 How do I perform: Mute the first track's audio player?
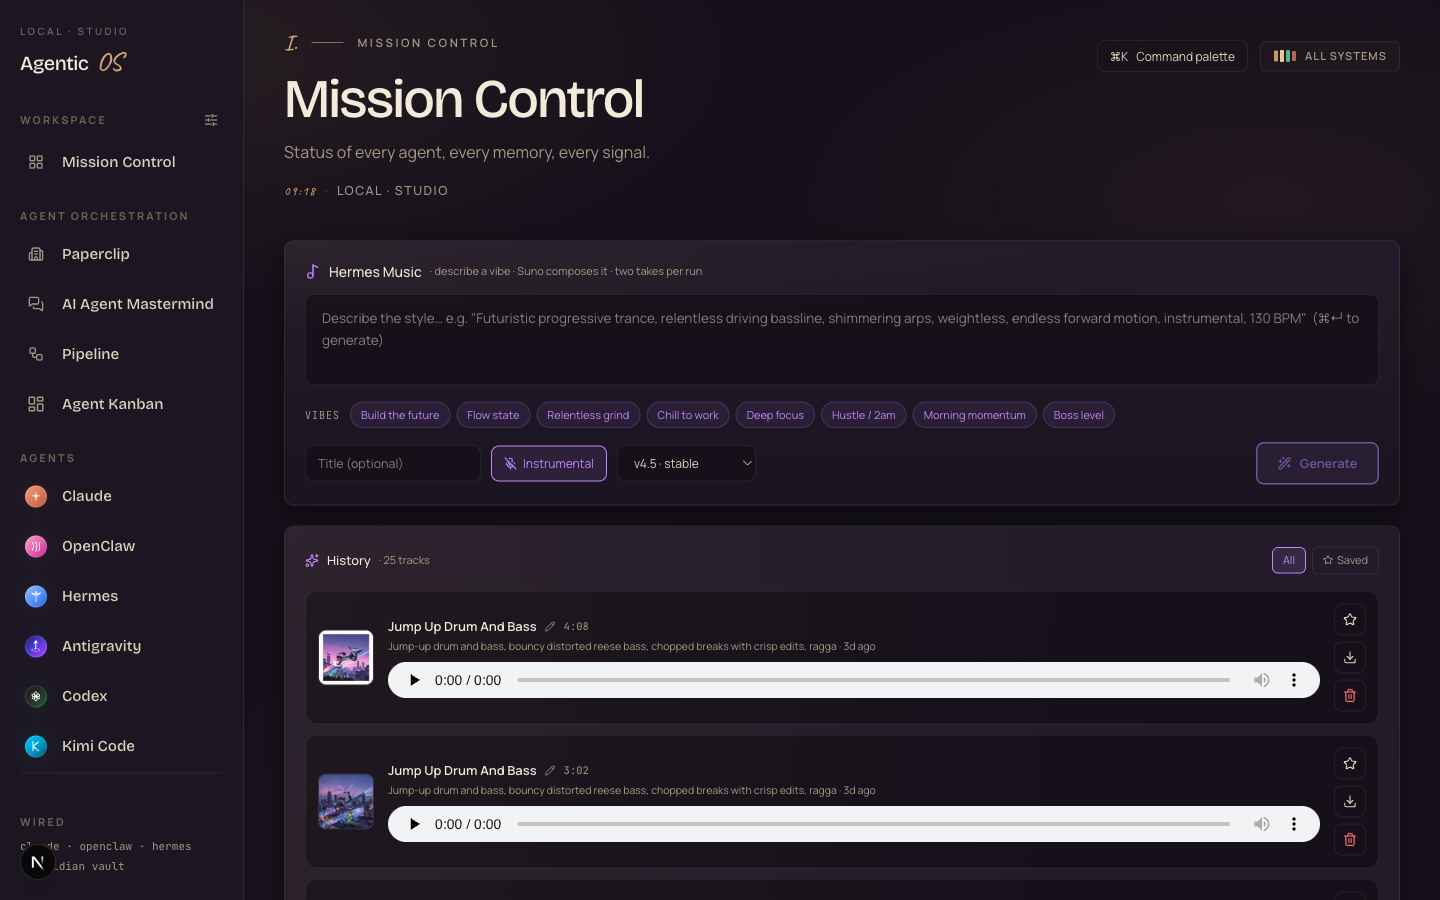[1262, 680]
